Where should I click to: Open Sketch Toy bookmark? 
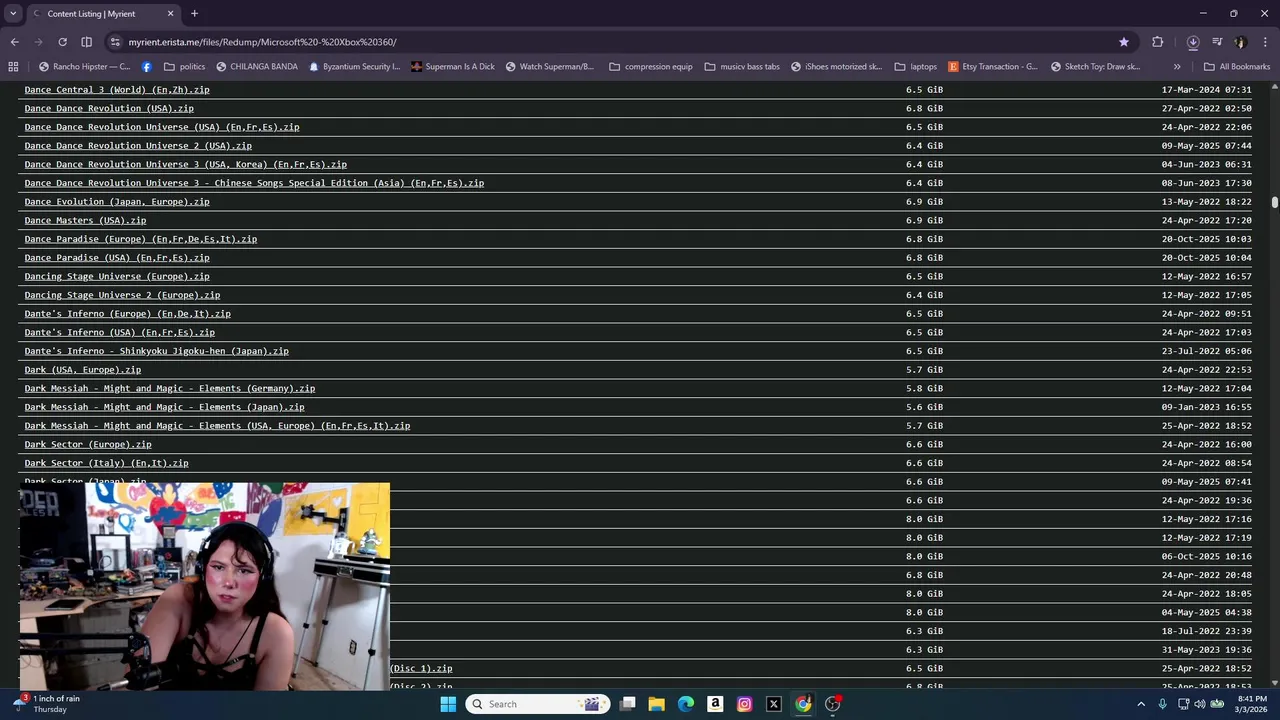pyautogui.click(x=1095, y=67)
